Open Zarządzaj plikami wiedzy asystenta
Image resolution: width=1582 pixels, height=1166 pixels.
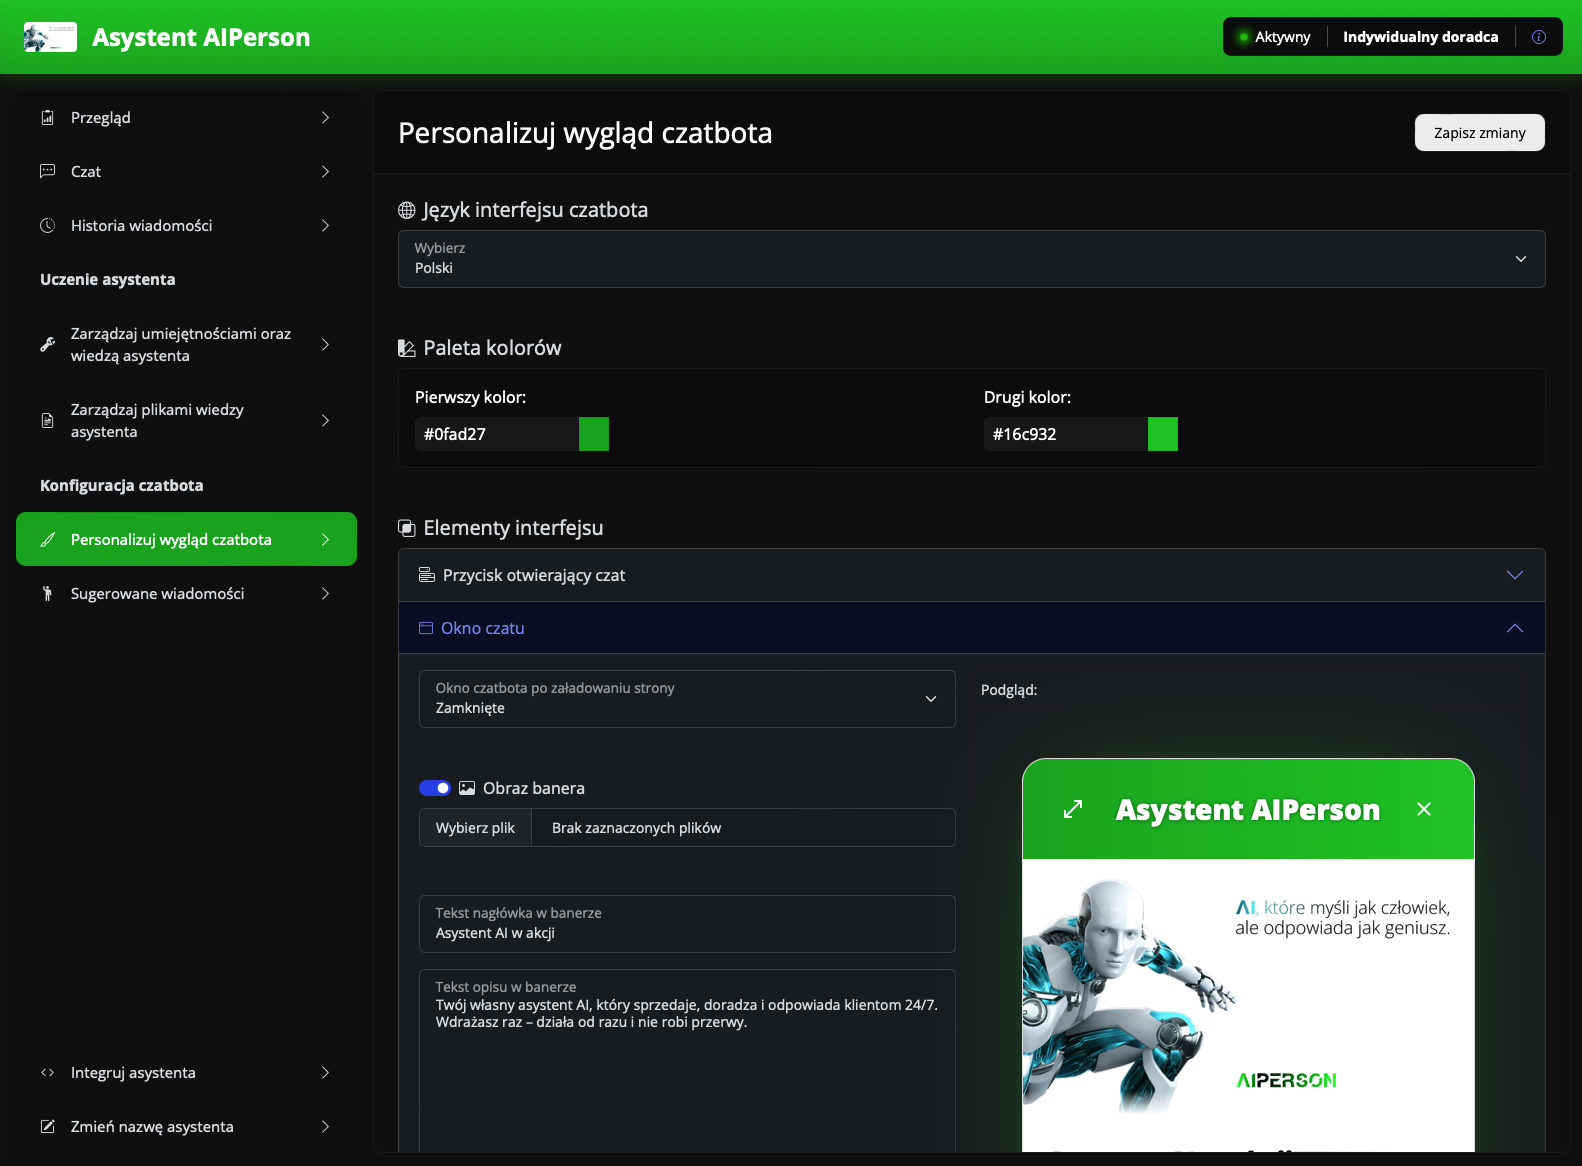pos(186,420)
